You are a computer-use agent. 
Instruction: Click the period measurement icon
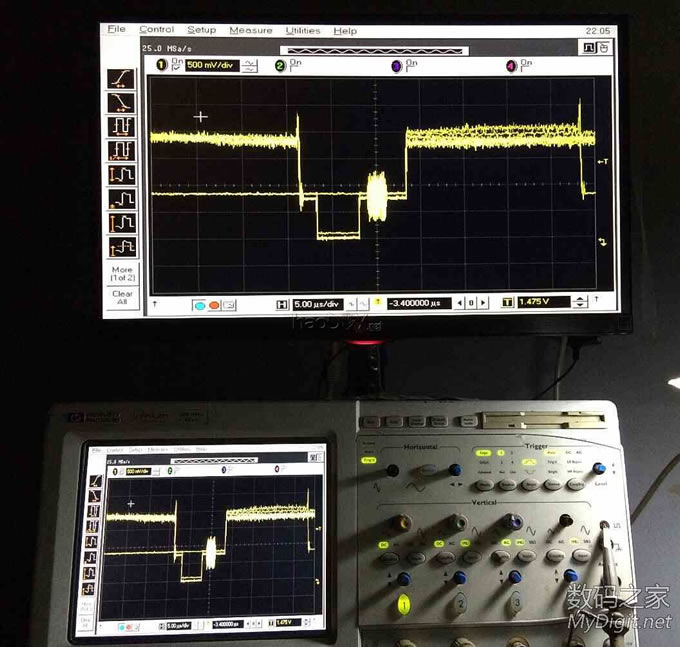[122, 126]
